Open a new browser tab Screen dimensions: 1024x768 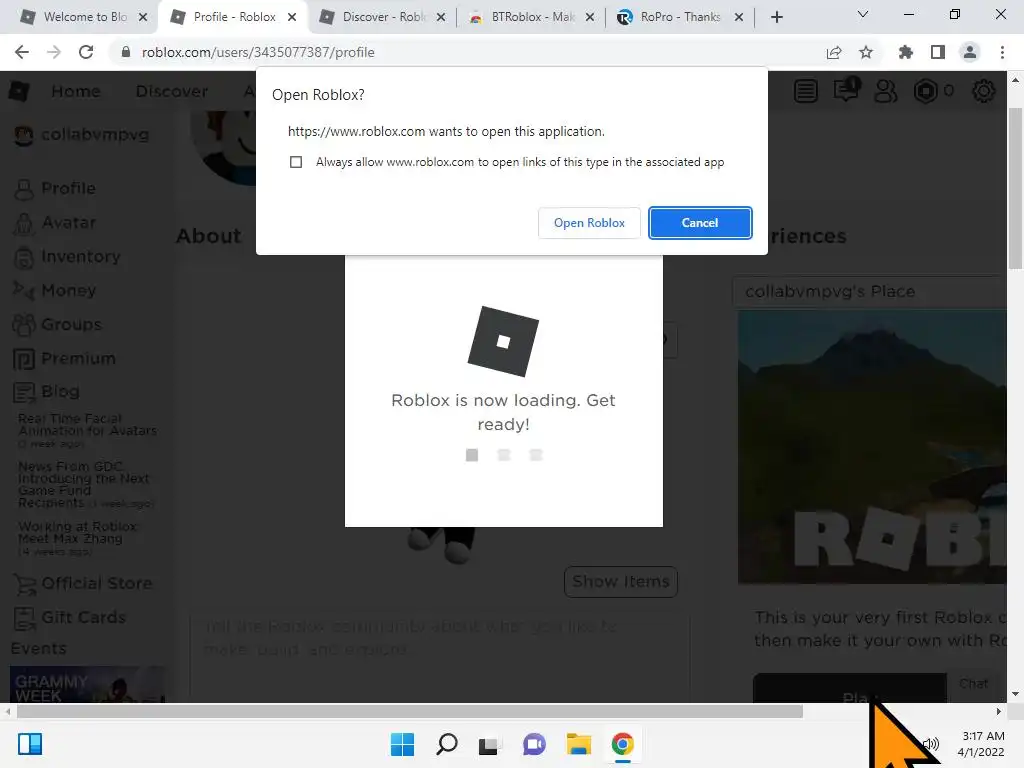tap(776, 17)
